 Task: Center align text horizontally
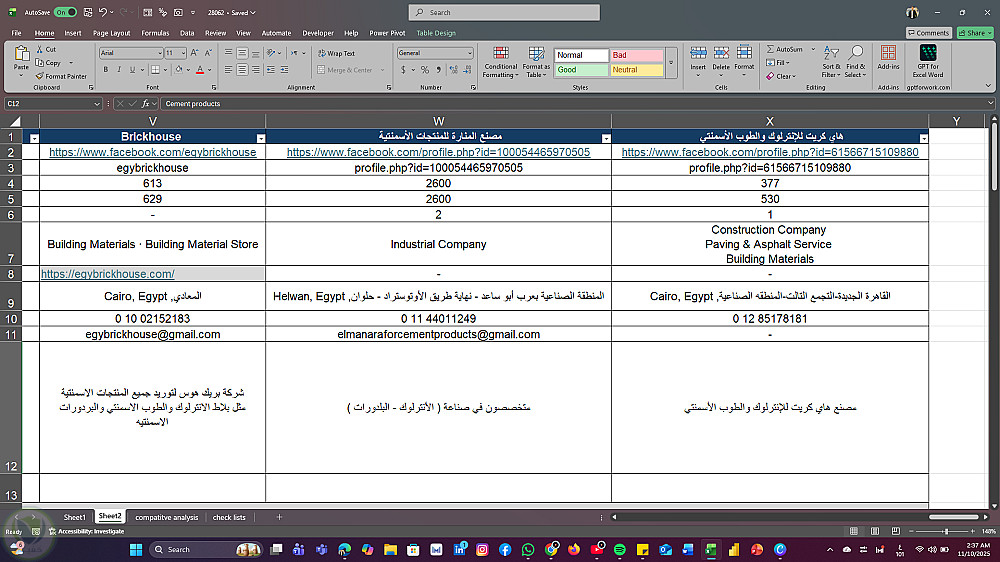click(242, 70)
